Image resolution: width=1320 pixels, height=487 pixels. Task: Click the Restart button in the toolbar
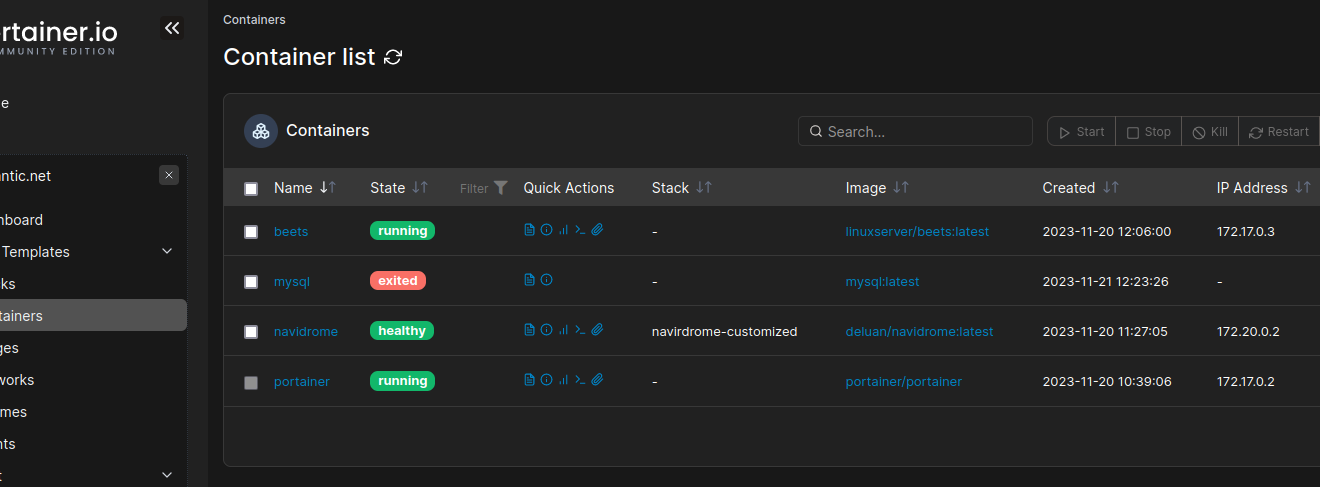[x=1279, y=132]
